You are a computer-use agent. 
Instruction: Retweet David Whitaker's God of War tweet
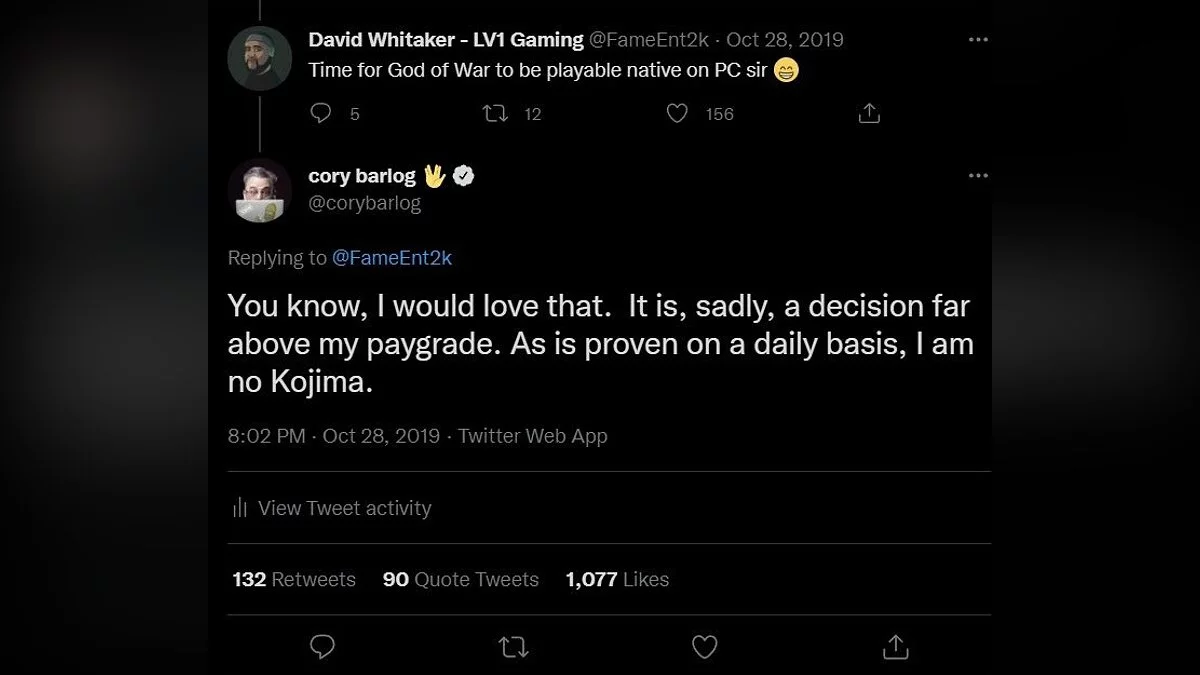click(x=495, y=113)
